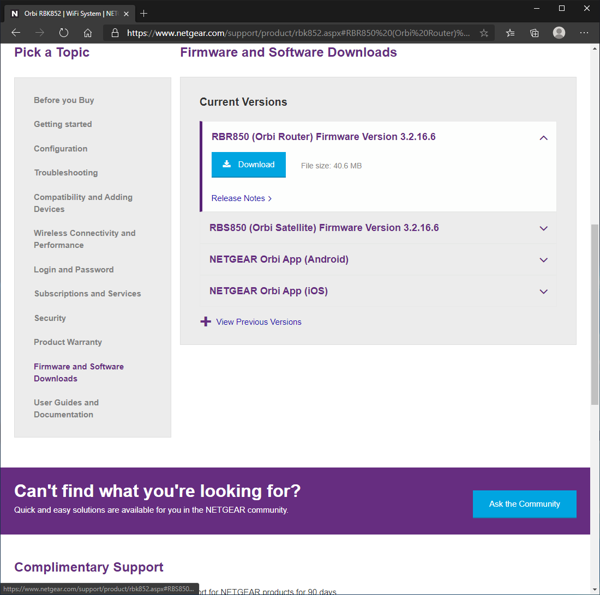Open browser Settings and more menu
Screen dimensions: 600x595
[584, 33]
